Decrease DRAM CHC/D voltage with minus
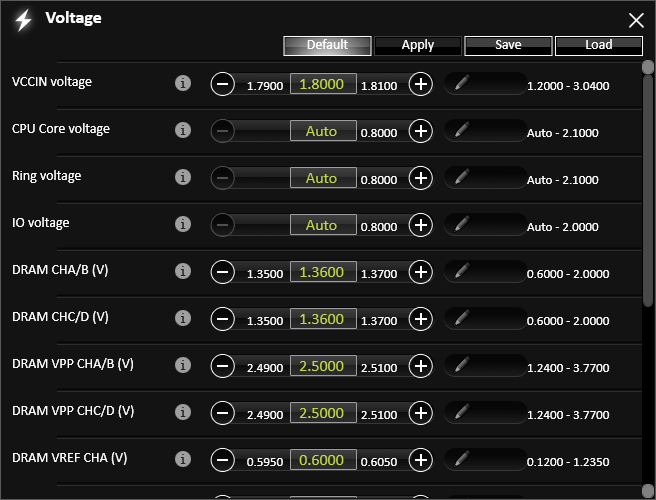This screenshot has height=500, width=656. pos(222,319)
